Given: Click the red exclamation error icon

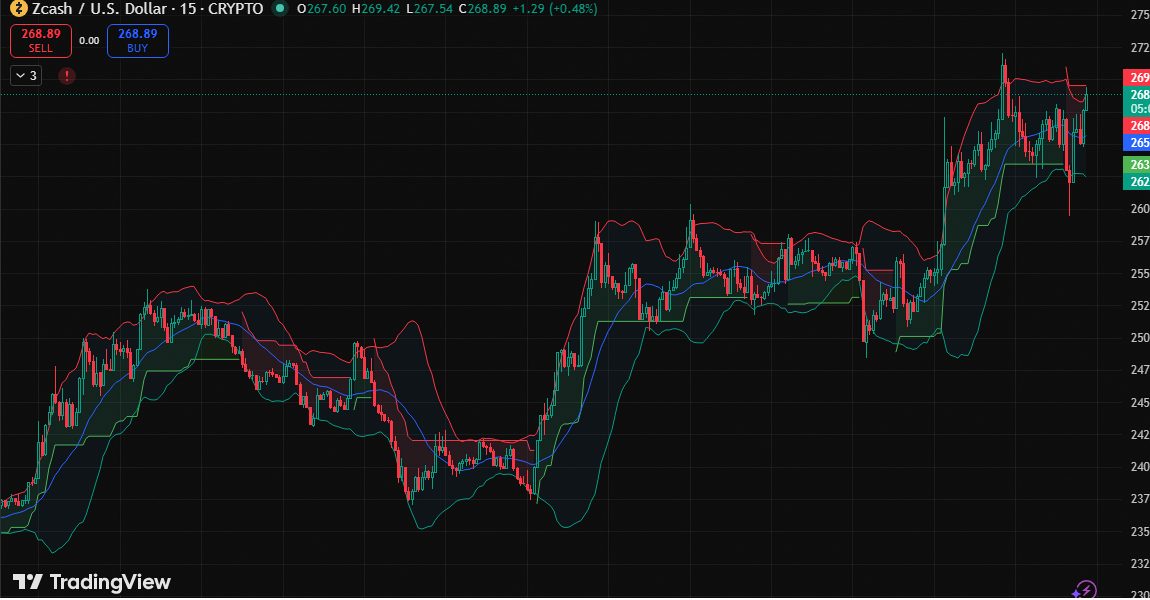Looking at the screenshot, I should (67, 76).
